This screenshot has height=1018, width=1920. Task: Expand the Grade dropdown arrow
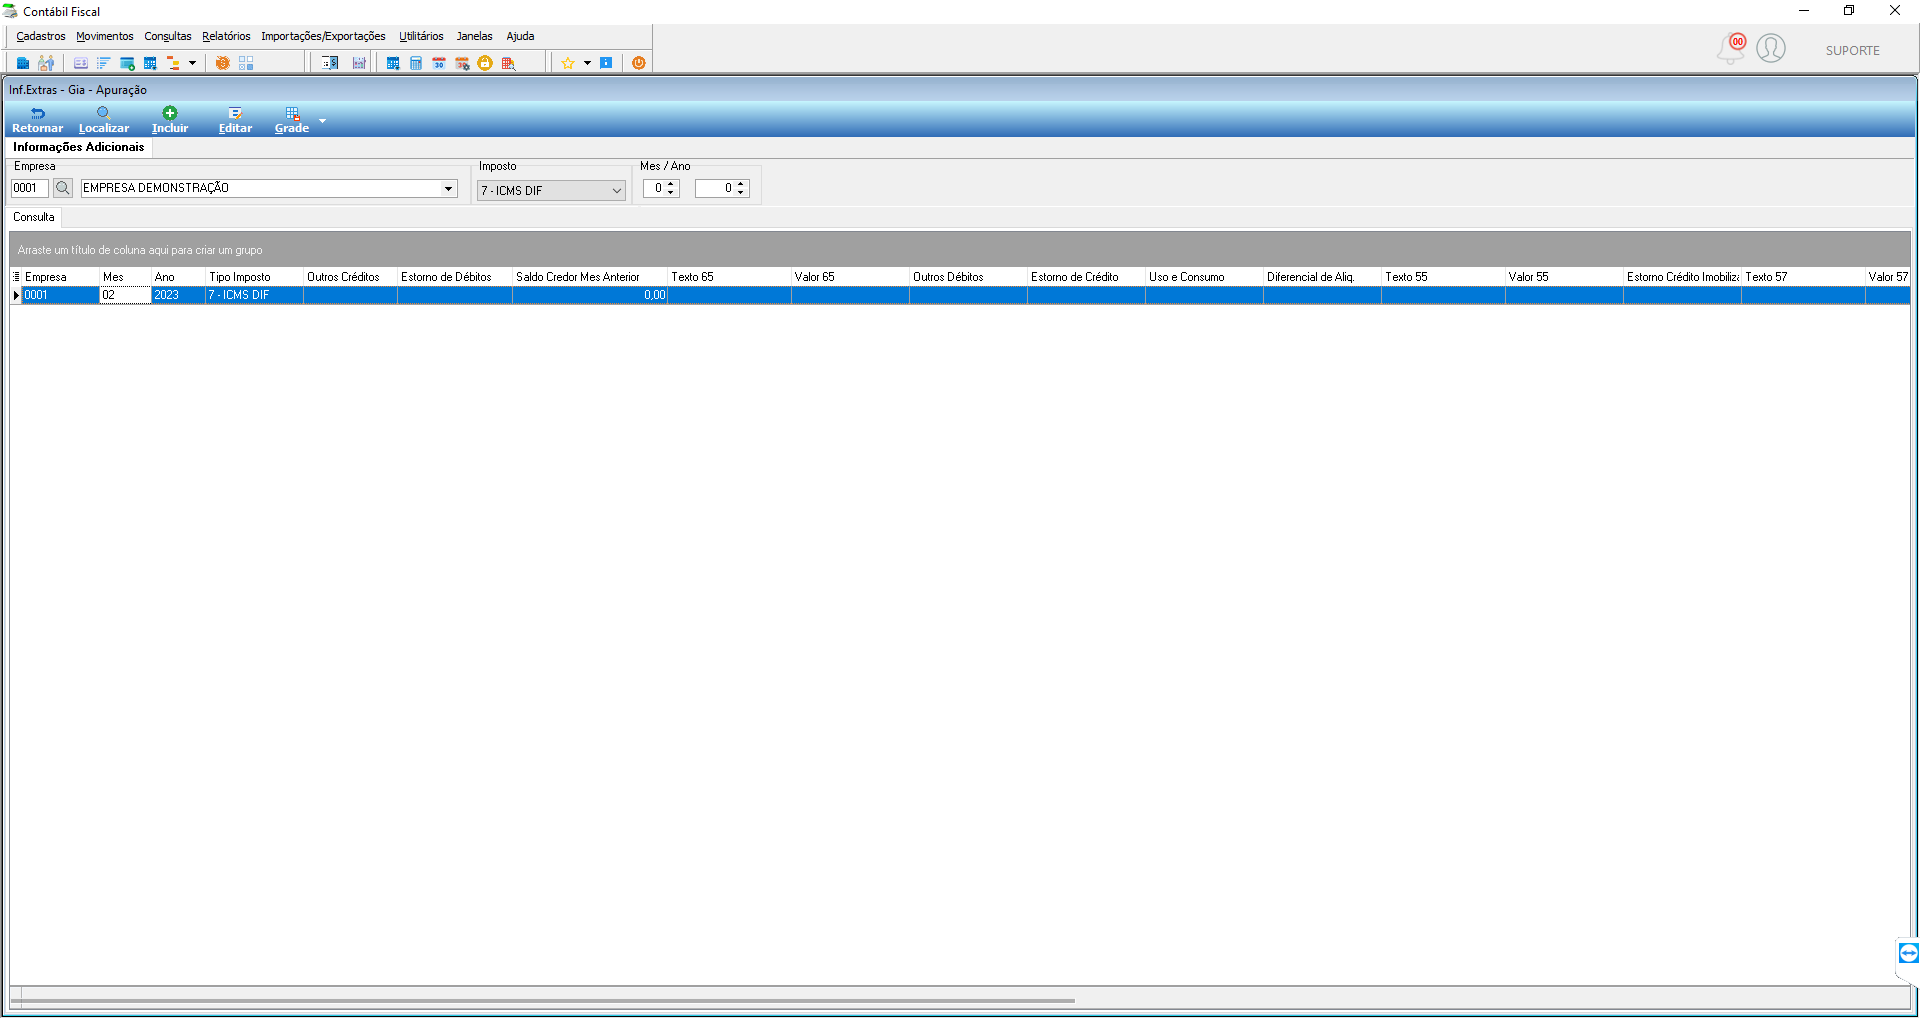(x=322, y=120)
